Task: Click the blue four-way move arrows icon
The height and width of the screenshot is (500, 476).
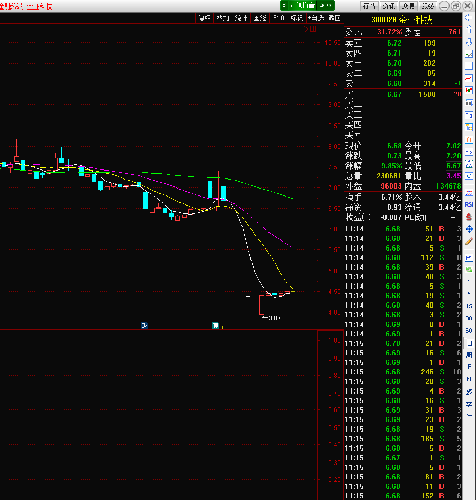Action: [x=469, y=229]
